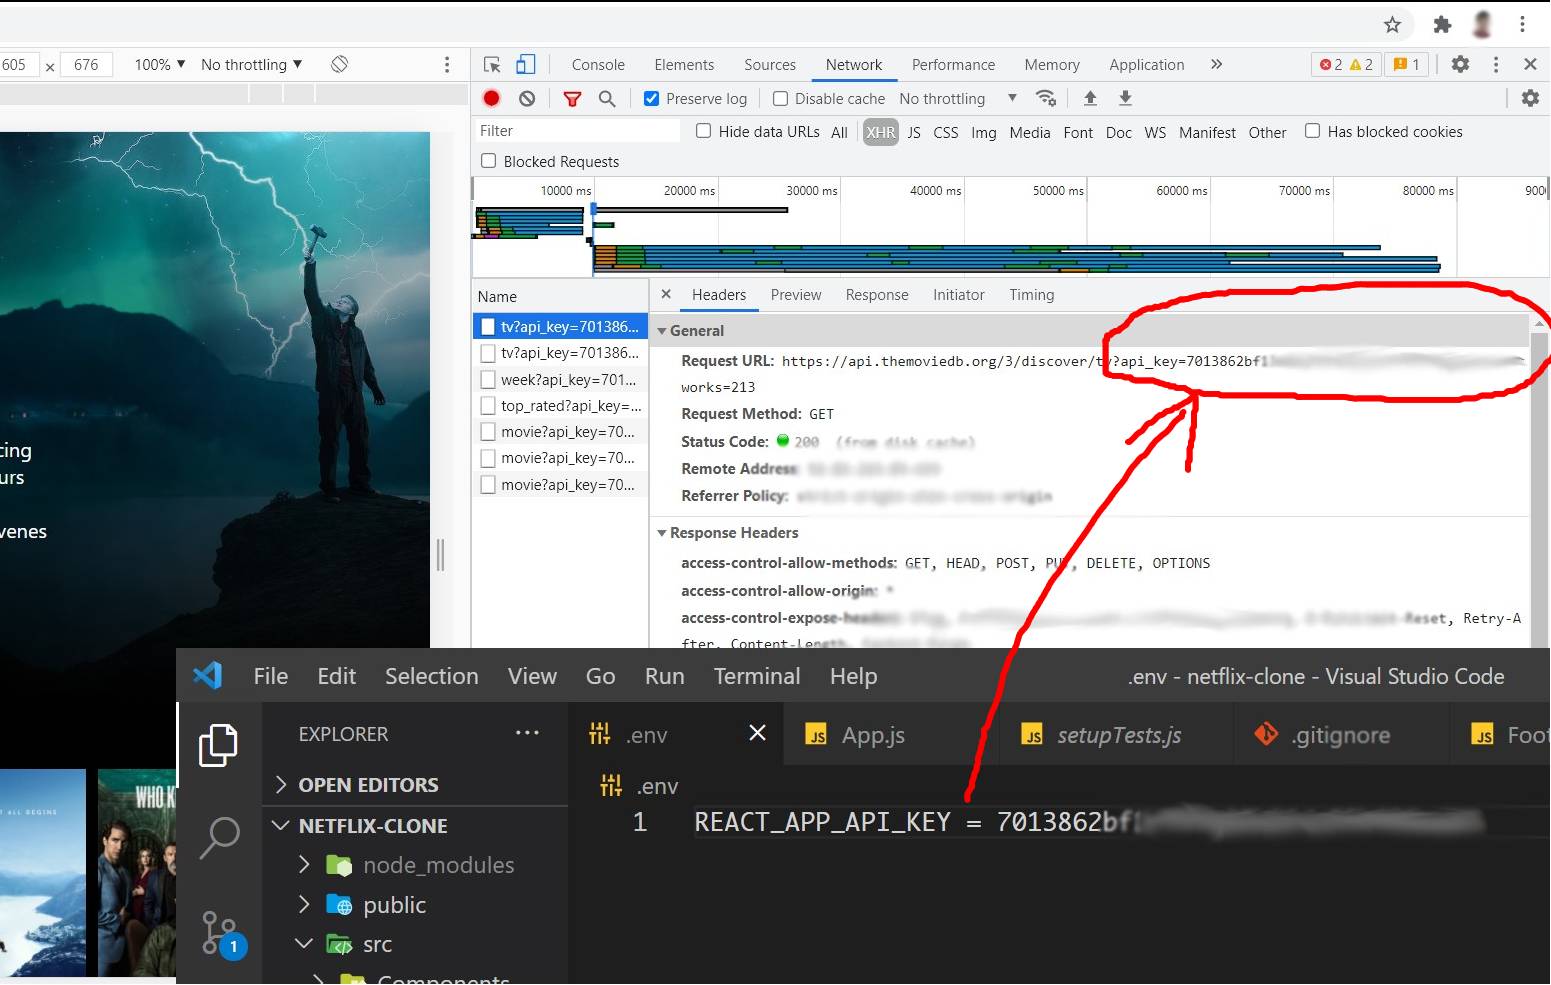Open Chrome profile avatar
1551x985 pixels.
1483,24
